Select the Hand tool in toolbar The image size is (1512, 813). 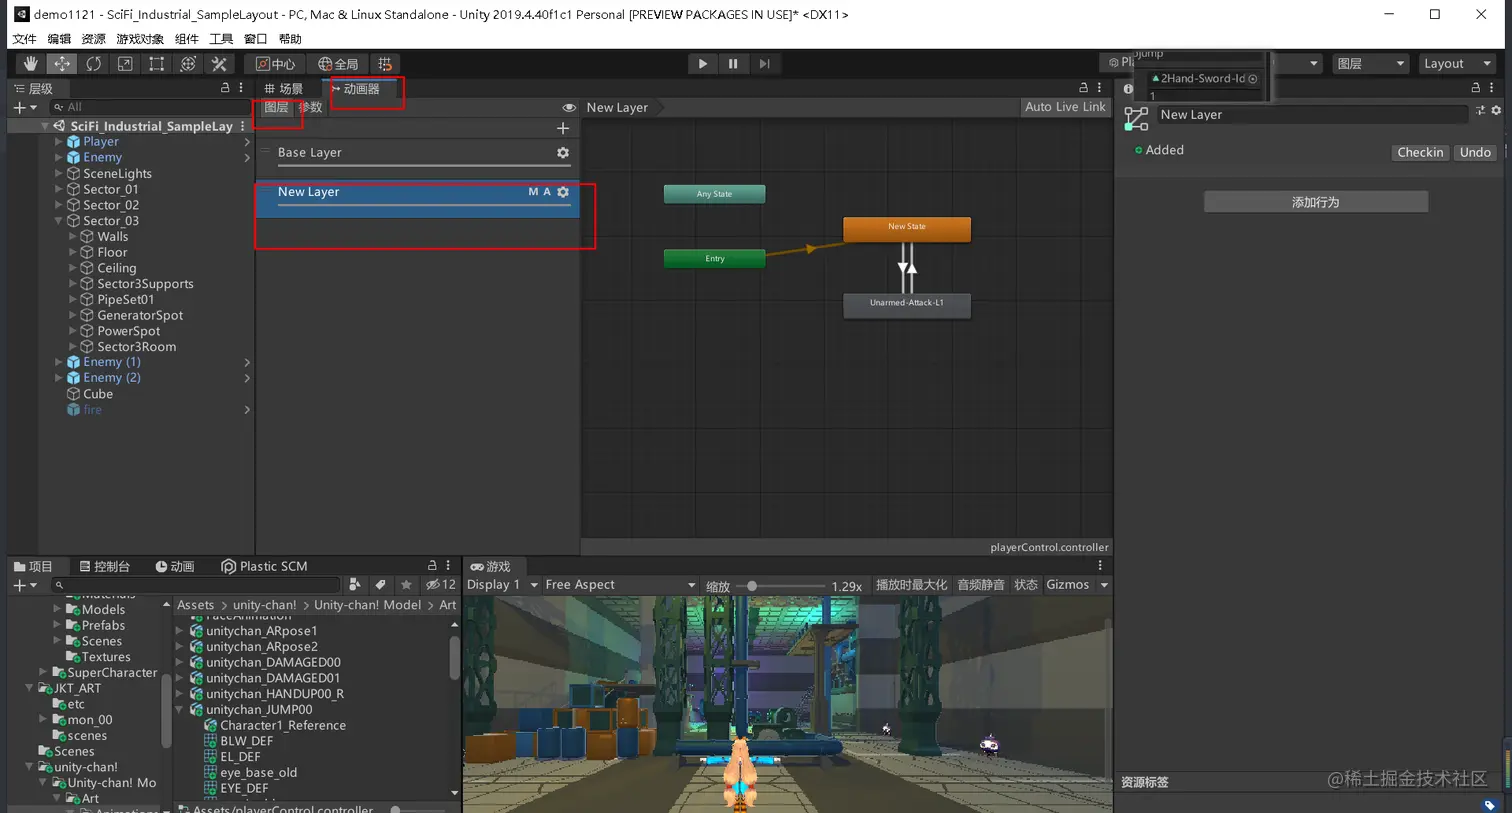[30, 64]
